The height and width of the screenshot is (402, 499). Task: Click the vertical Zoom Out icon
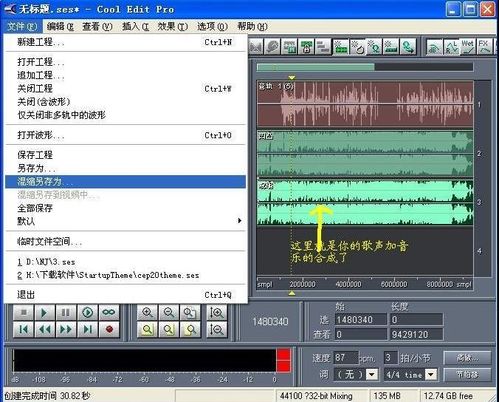coord(216,330)
